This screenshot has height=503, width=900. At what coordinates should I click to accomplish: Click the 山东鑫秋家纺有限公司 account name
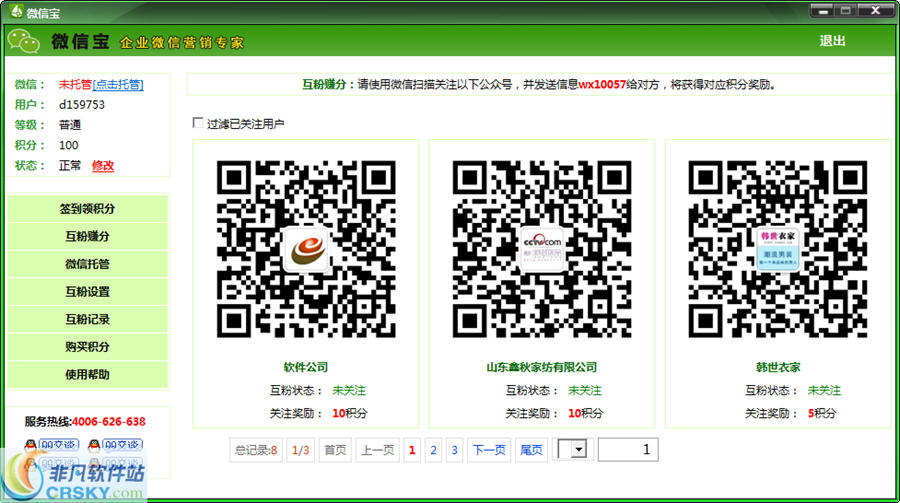[542, 367]
